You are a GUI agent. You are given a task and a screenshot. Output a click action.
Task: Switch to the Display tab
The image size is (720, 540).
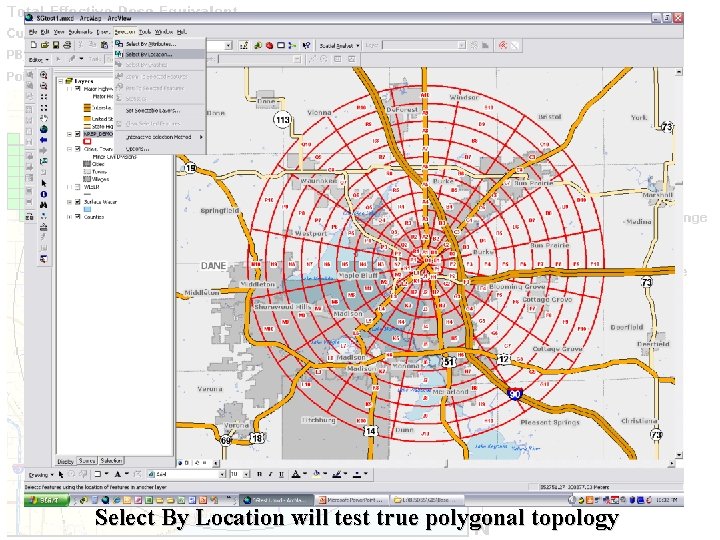[x=66, y=461]
